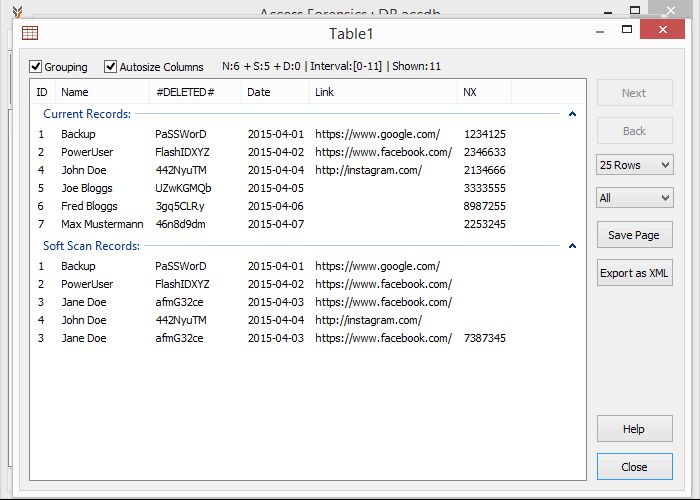
Task: Open the All filter dropdown
Action: click(634, 198)
